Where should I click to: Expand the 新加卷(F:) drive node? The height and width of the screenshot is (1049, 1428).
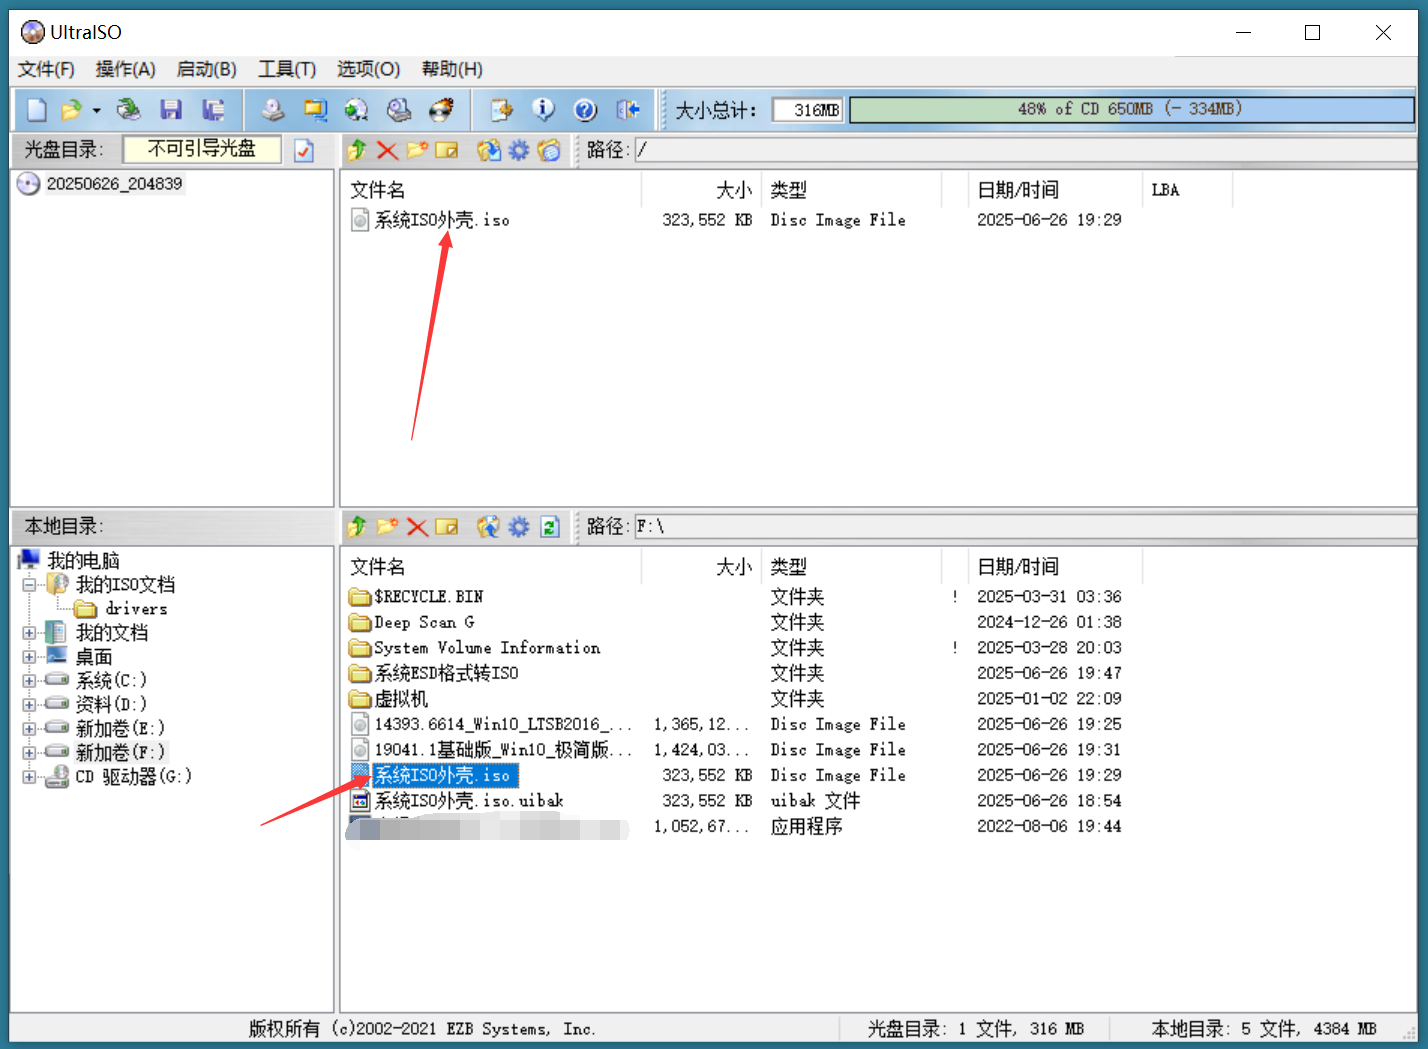[29, 753]
